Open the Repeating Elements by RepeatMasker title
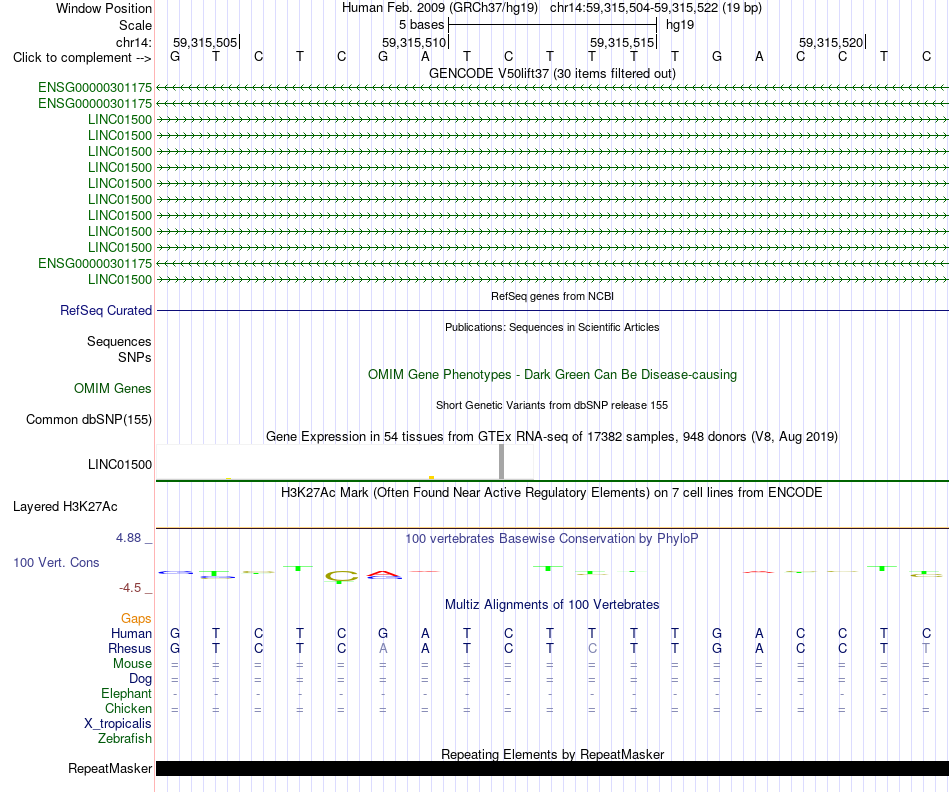This screenshot has width=950, height=792. 552,754
